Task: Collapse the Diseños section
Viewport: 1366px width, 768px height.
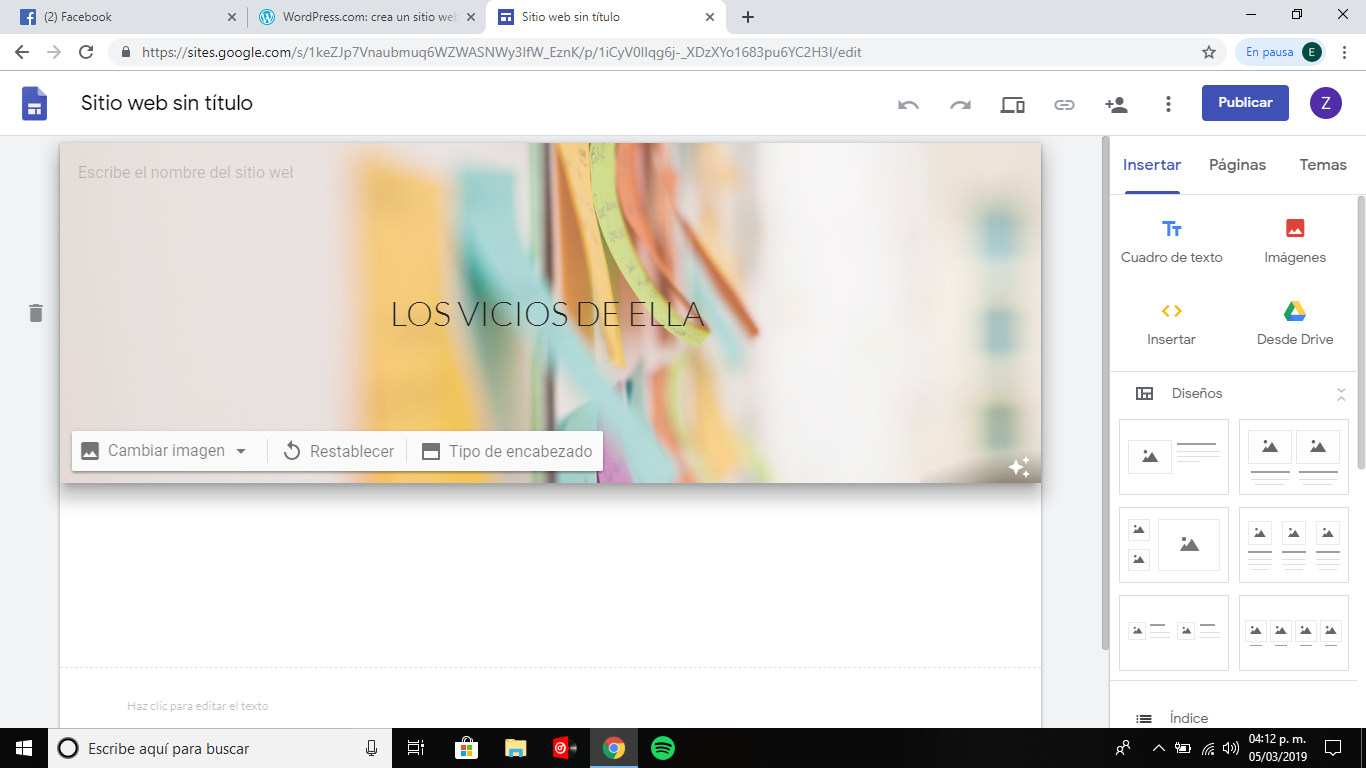Action: coord(1341,394)
